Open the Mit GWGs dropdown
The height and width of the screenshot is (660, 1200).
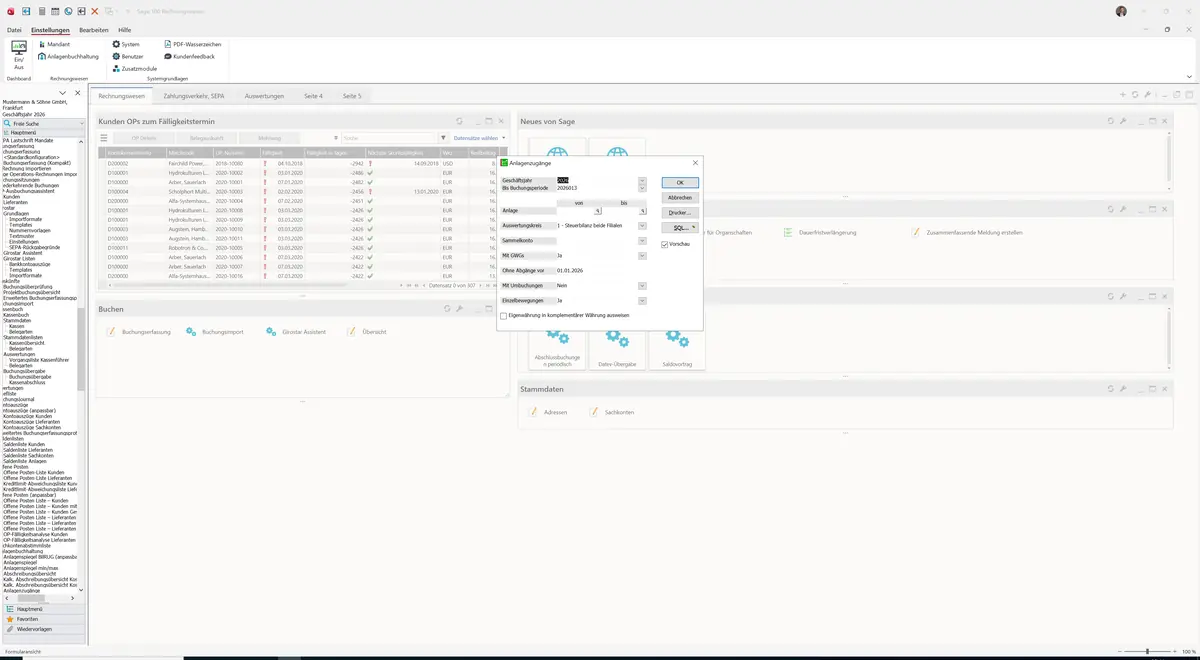pos(642,255)
